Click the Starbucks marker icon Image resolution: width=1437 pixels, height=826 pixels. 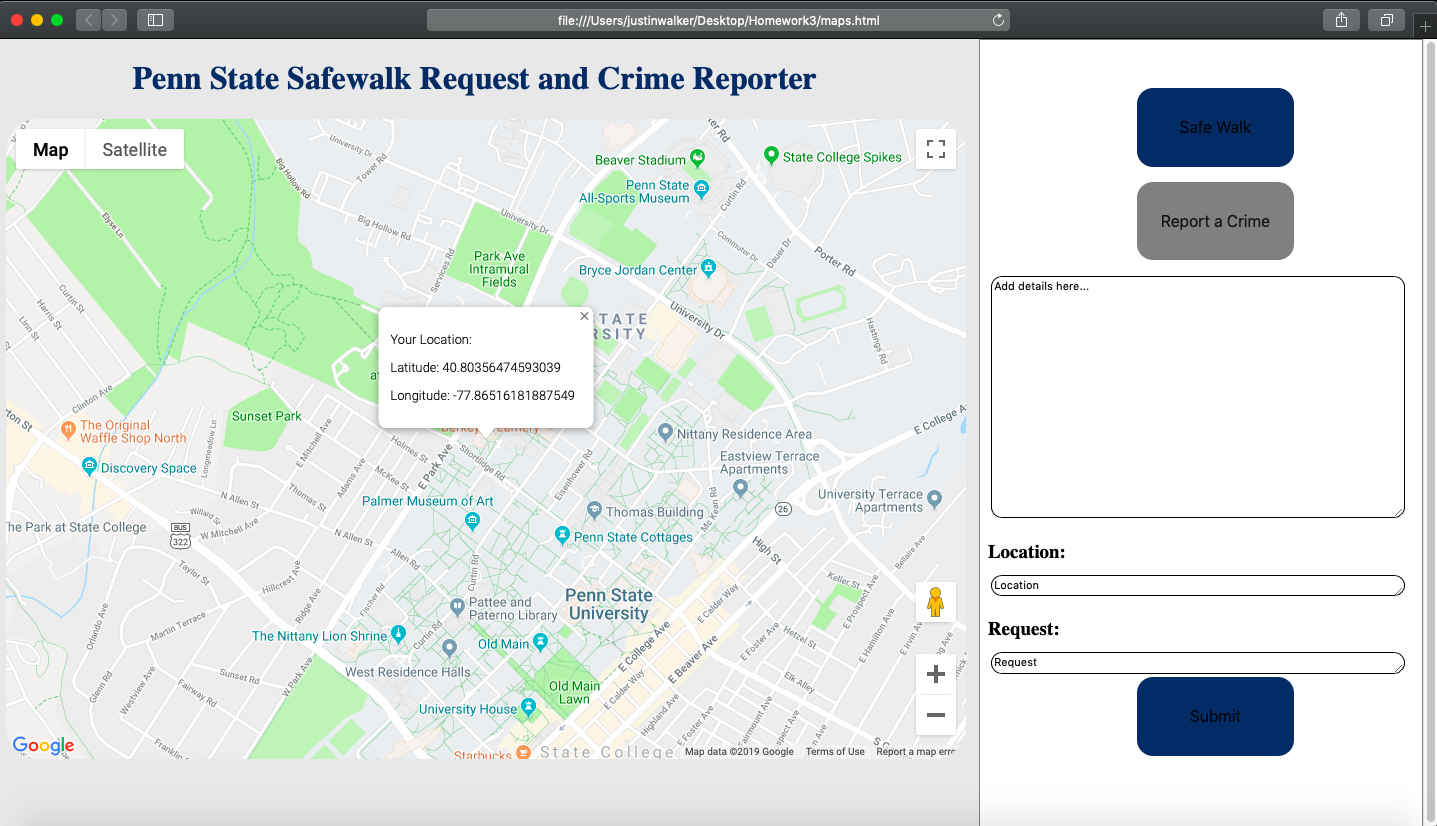(523, 752)
